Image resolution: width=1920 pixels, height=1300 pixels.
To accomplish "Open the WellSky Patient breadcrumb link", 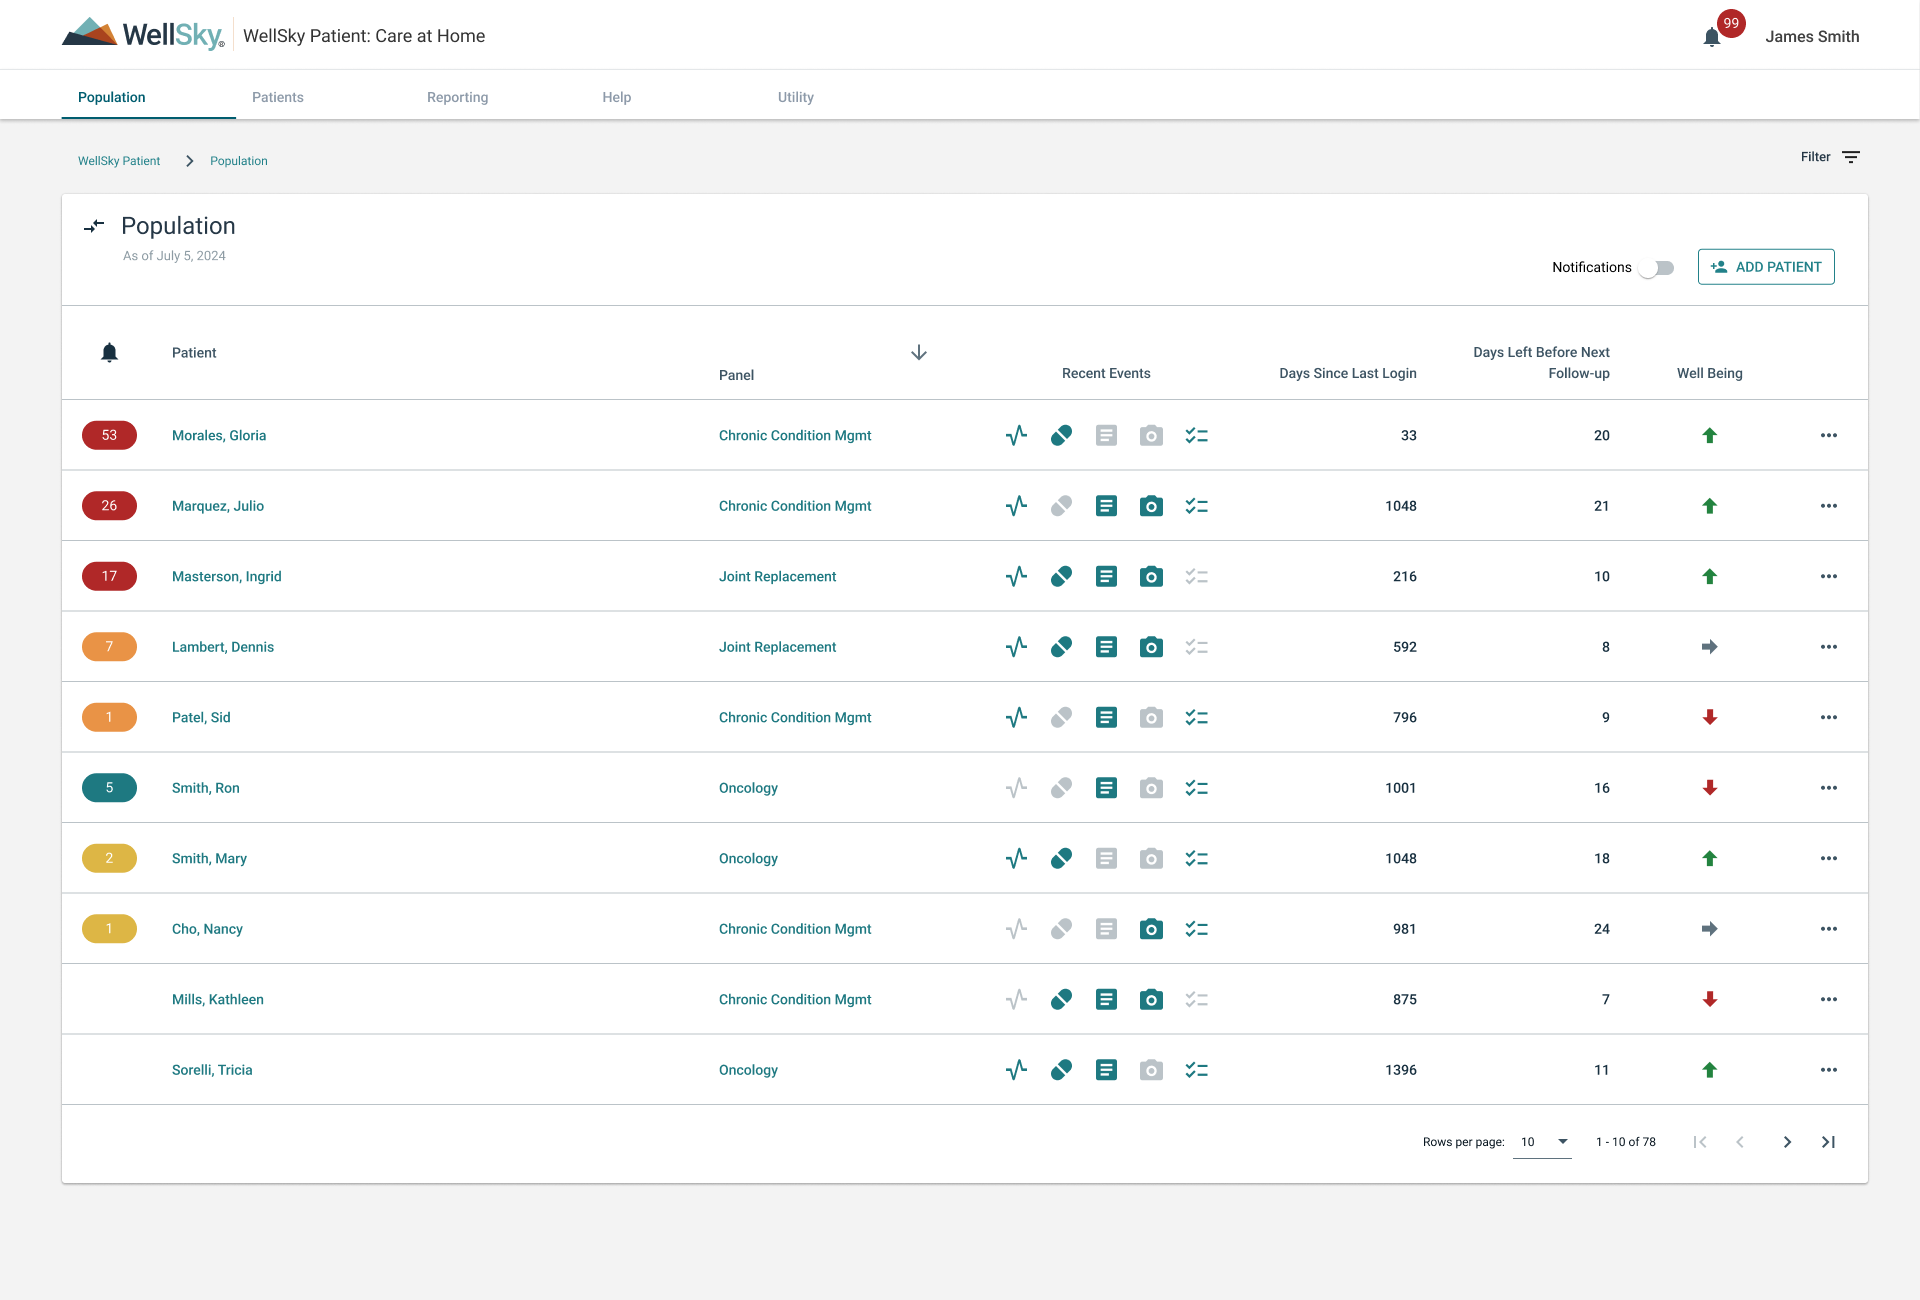I will [119, 161].
